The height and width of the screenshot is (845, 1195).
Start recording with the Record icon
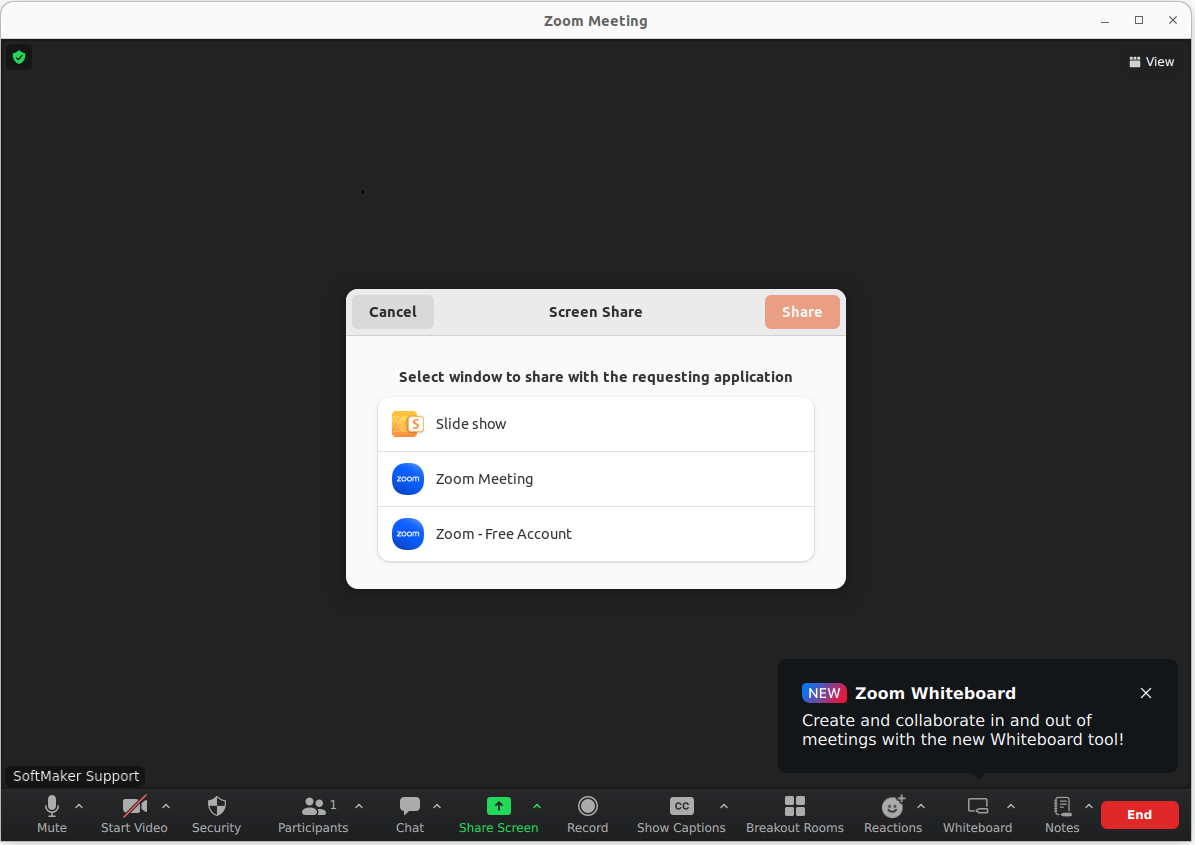tap(588, 806)
